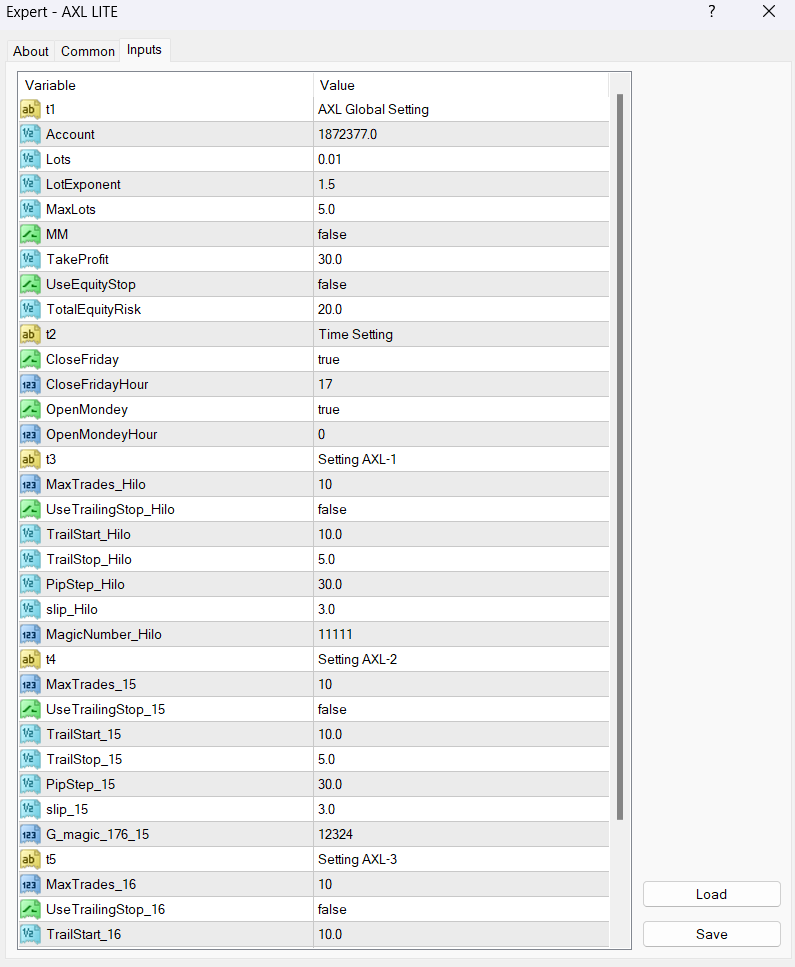
Task: Toggle the CloseFriday true value
Action: 460,359
